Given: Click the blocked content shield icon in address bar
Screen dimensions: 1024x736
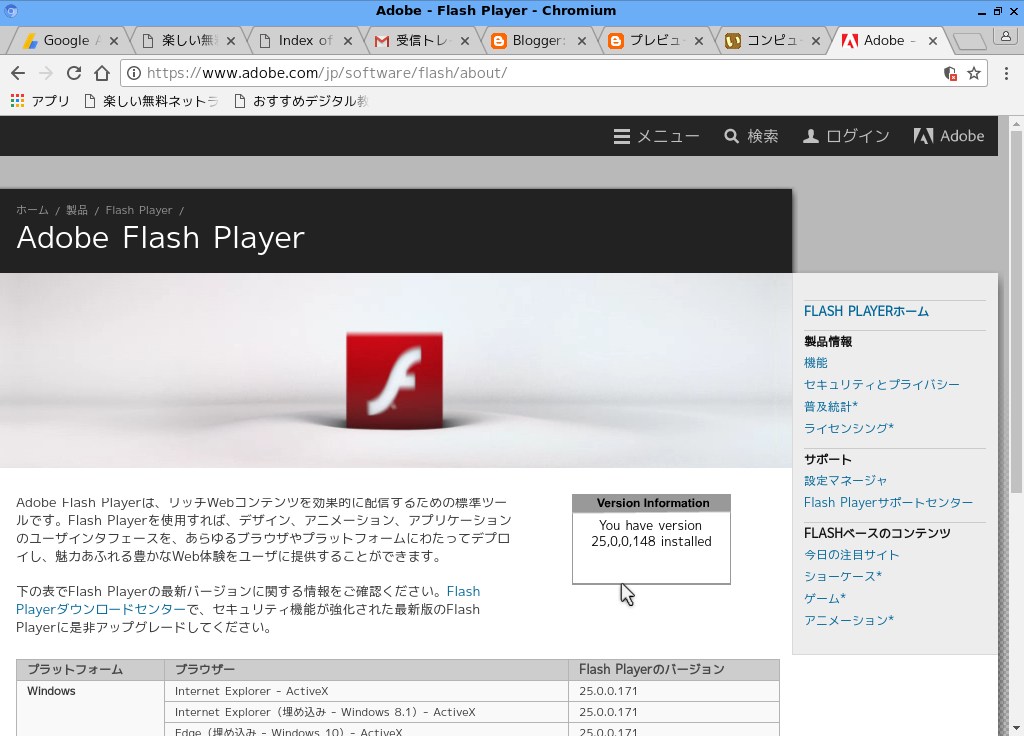Looking at the screenshot, I should tap(950, 73).
